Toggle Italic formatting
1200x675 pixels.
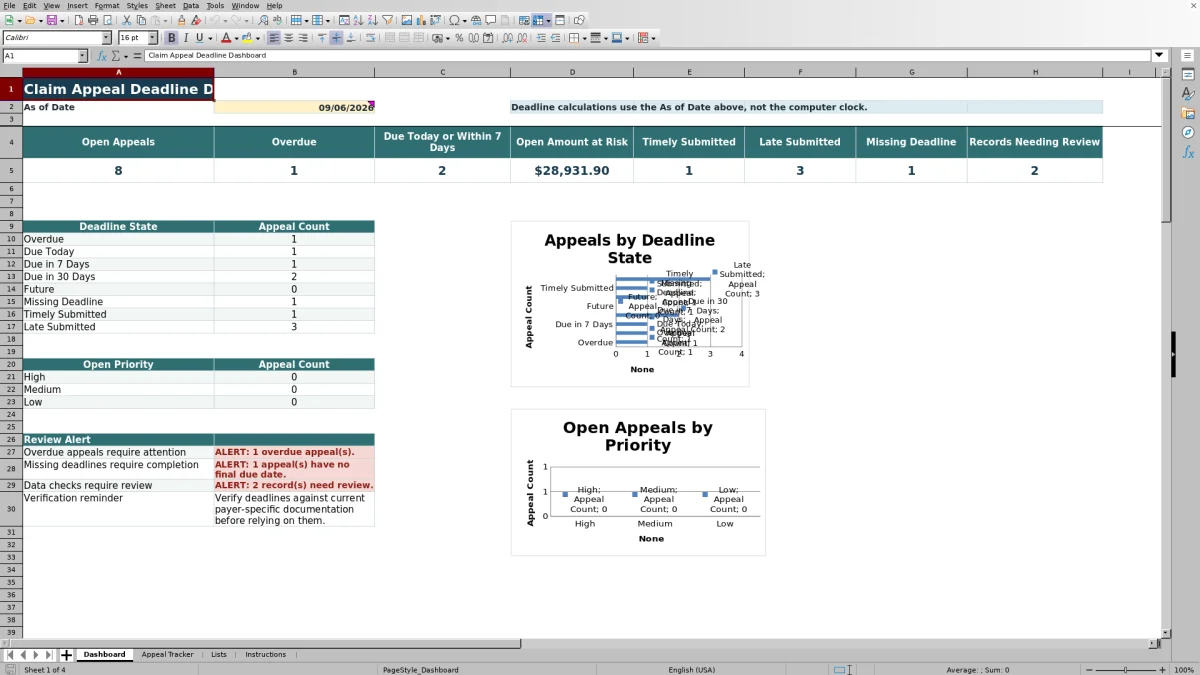point(185,38)
